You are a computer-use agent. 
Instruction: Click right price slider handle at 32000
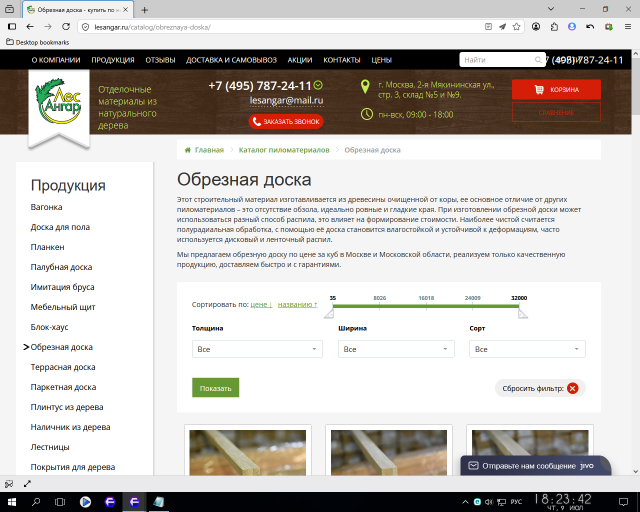(x=522, y=314)
